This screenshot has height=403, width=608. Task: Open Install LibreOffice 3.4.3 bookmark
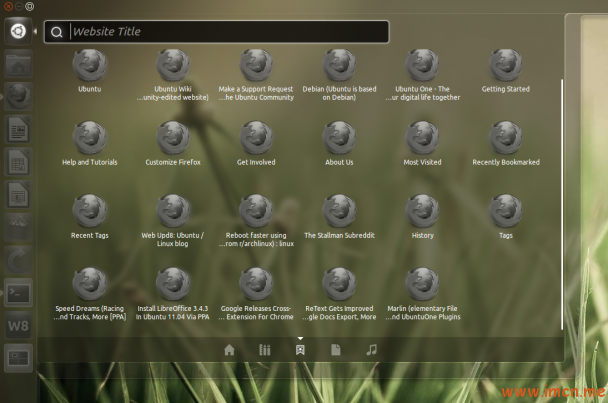[173, 294]
